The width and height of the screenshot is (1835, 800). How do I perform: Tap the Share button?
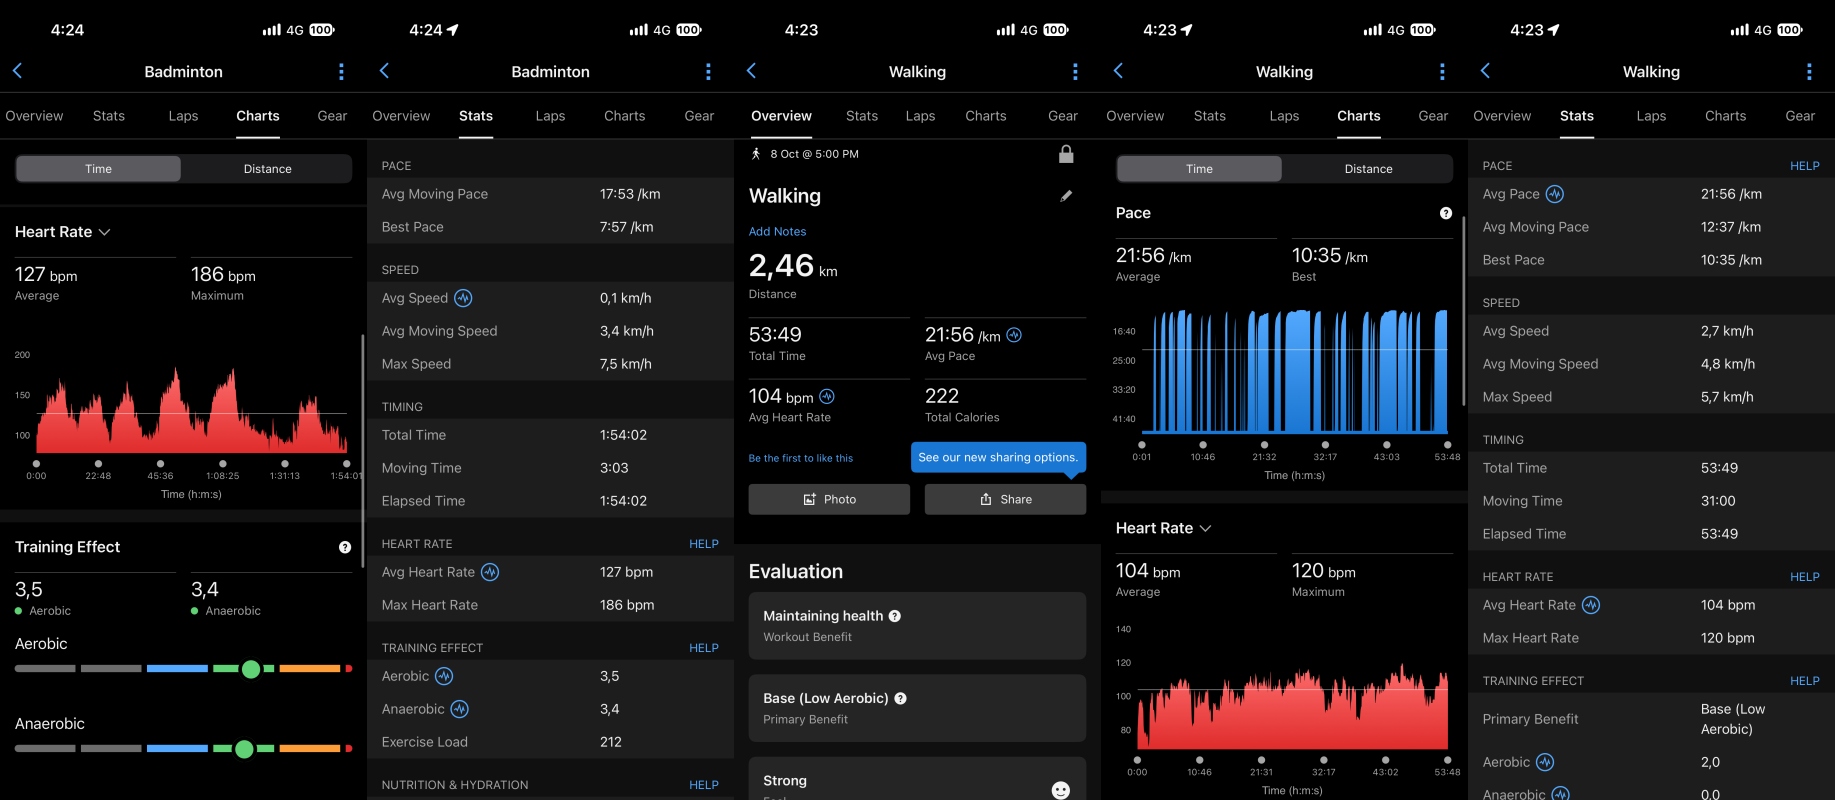click(1005, 499)
